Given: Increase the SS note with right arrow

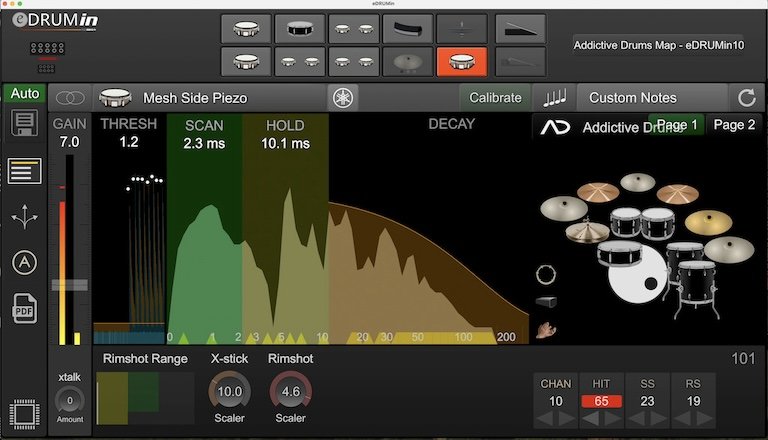Looking at the screenshot, I should (658, 419).
